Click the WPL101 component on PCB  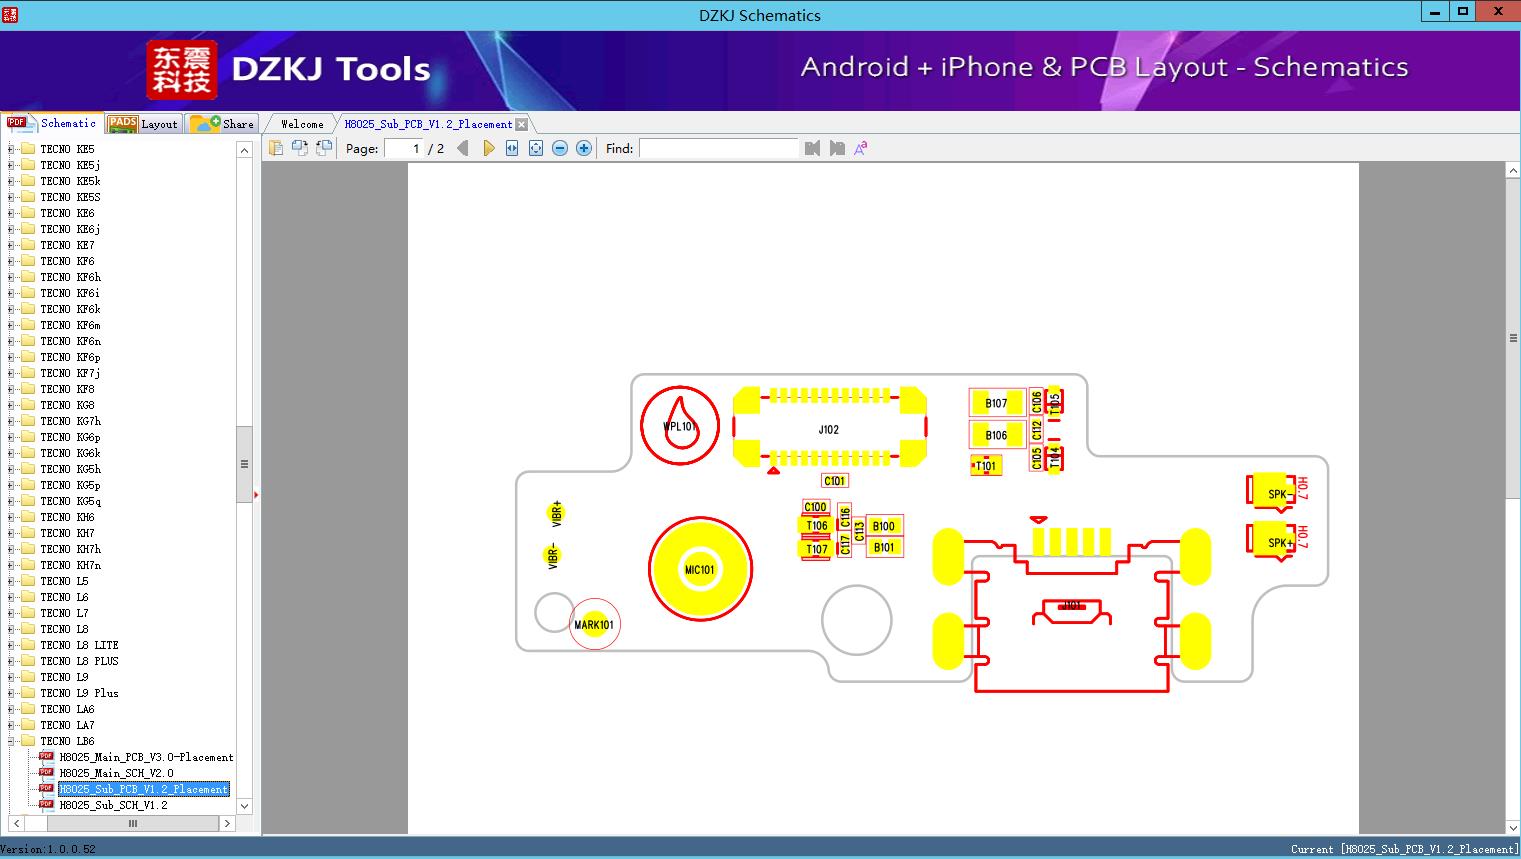coord(680,425)
